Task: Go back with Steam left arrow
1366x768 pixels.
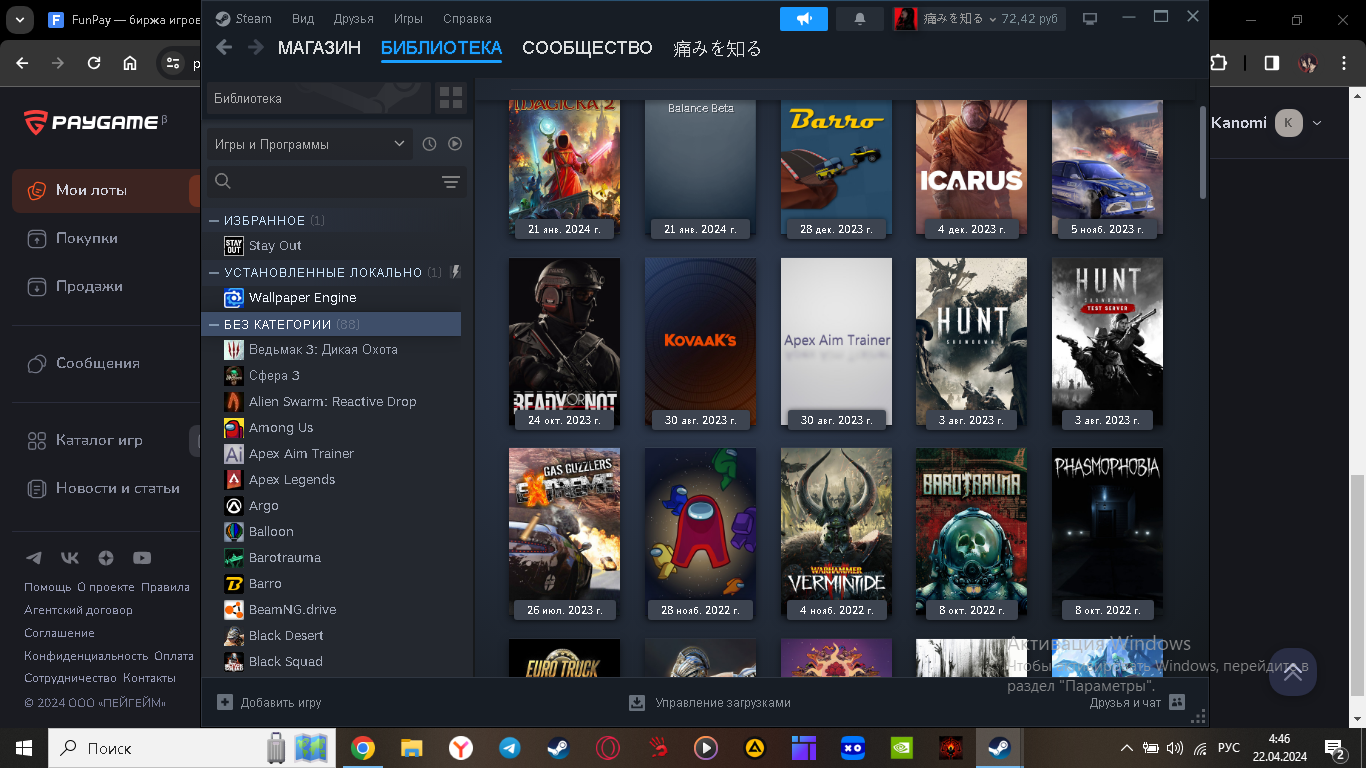Action: point(224,47)
